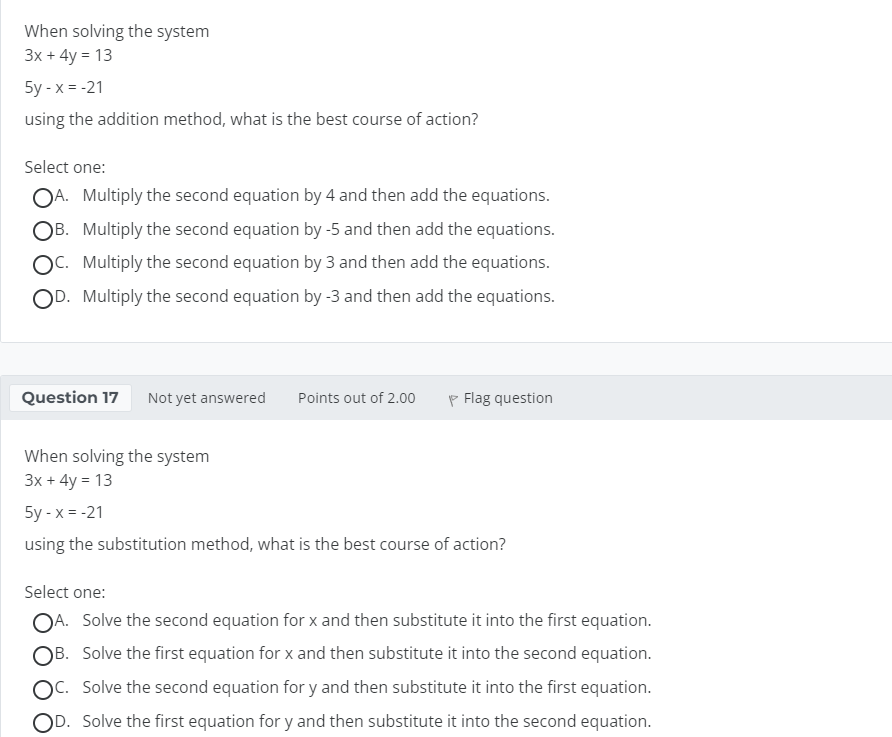Click the Points out of 2.00 text
The height and width of the screenshot is (737, 892).
pyautogui.click(x=356, y=398)
